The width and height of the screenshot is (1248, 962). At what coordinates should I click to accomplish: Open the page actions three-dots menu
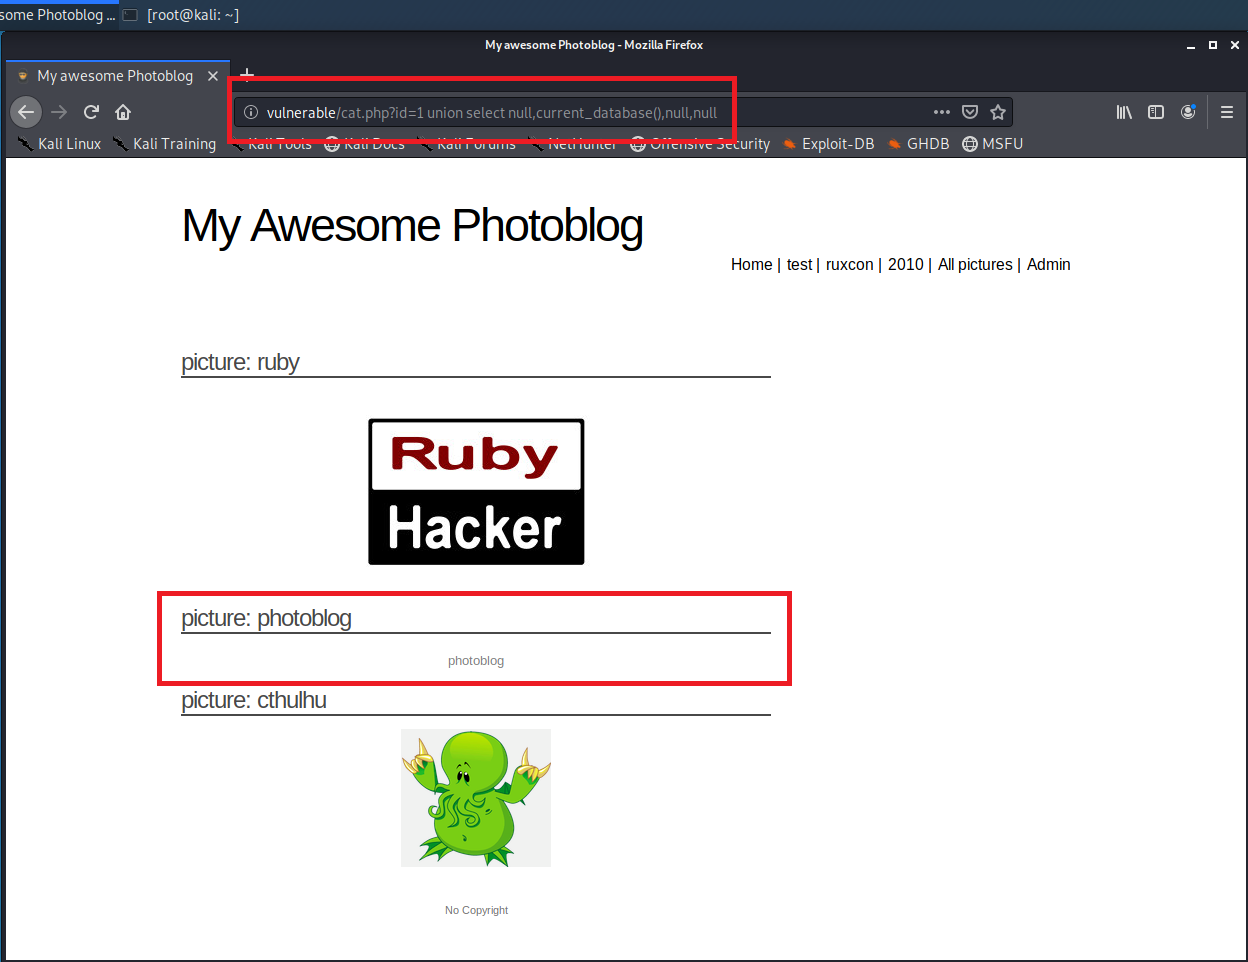click(x=941, y=112)
